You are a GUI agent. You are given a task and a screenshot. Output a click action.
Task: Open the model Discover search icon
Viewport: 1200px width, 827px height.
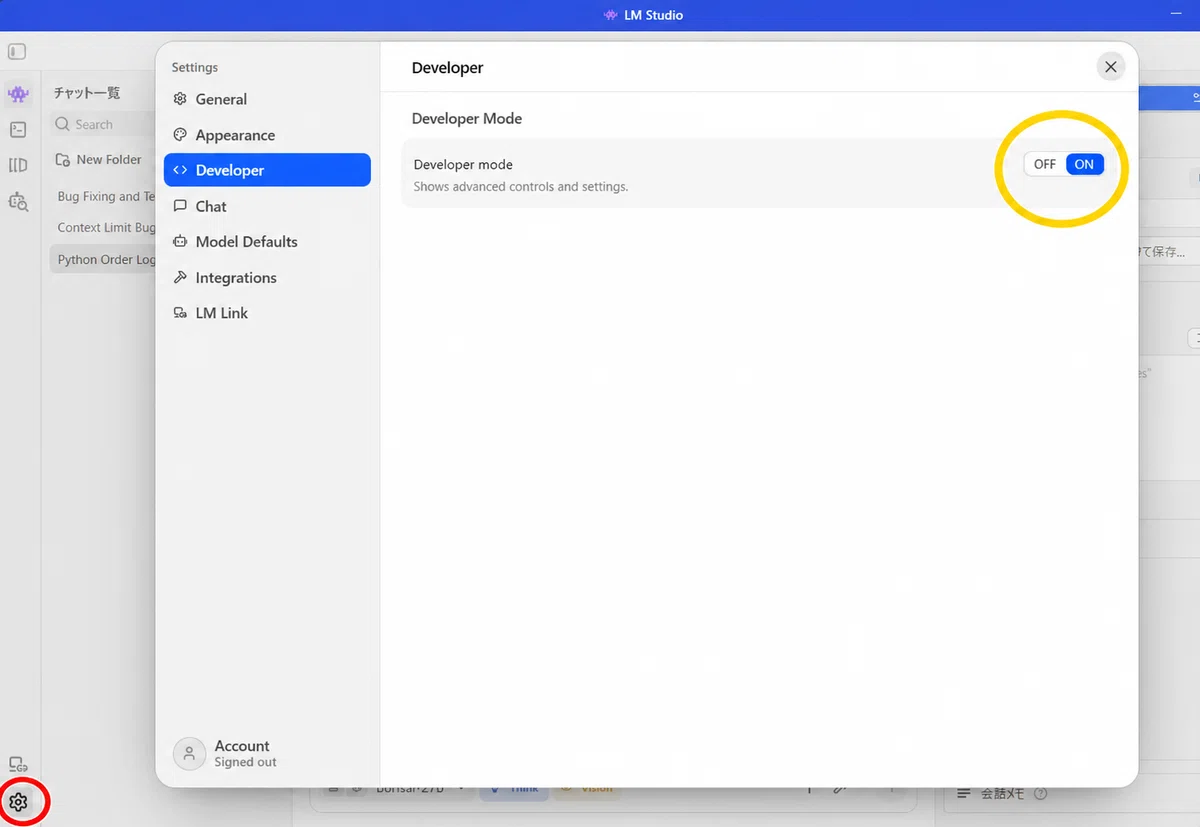click(18, 201)
